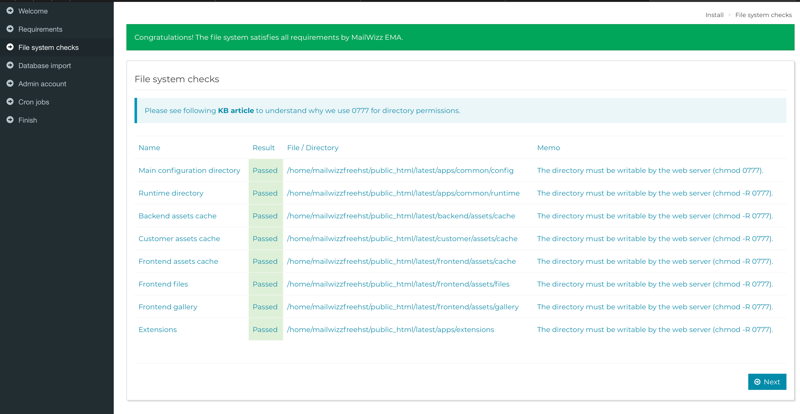Viewport: 800px width, 414px height.
Task: Click Passed result for Frontend assets cache
Action: (x=265, y=261)
